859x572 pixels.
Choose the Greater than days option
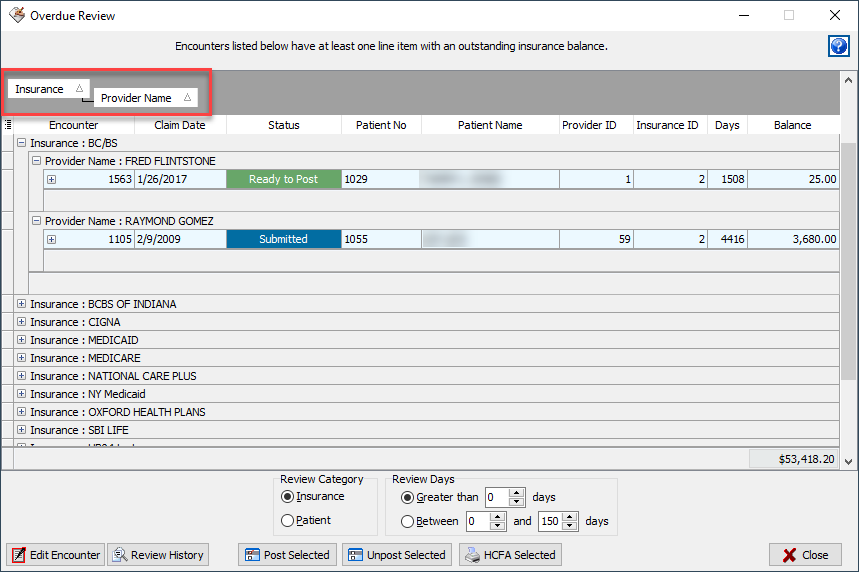407,497
